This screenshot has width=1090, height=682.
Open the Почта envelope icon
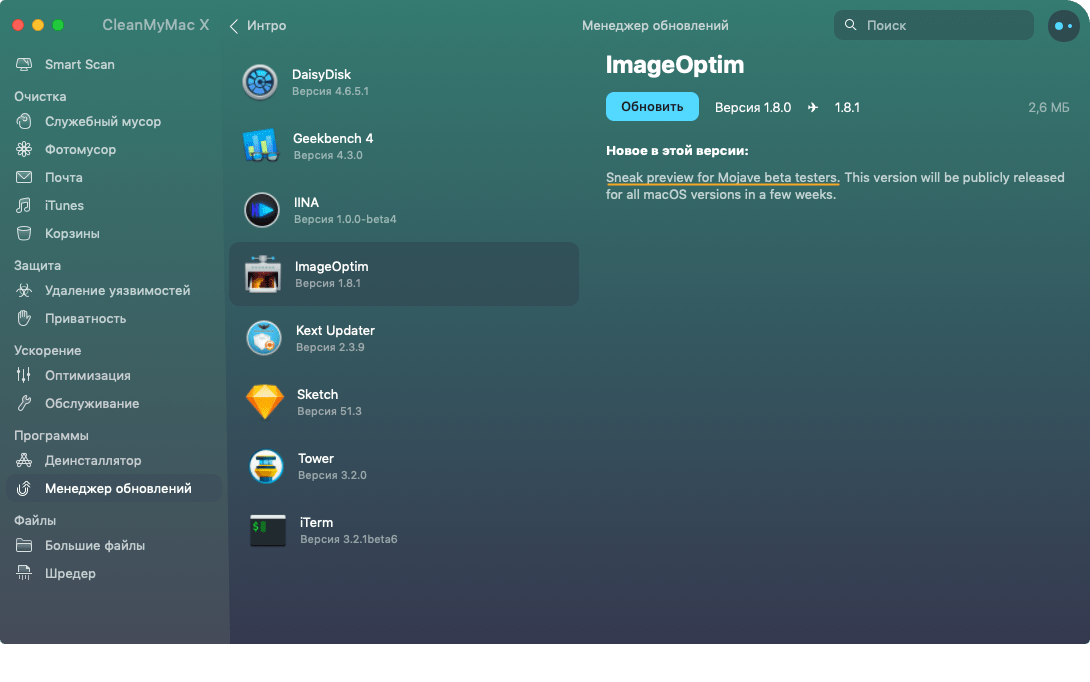click(24, 177)
